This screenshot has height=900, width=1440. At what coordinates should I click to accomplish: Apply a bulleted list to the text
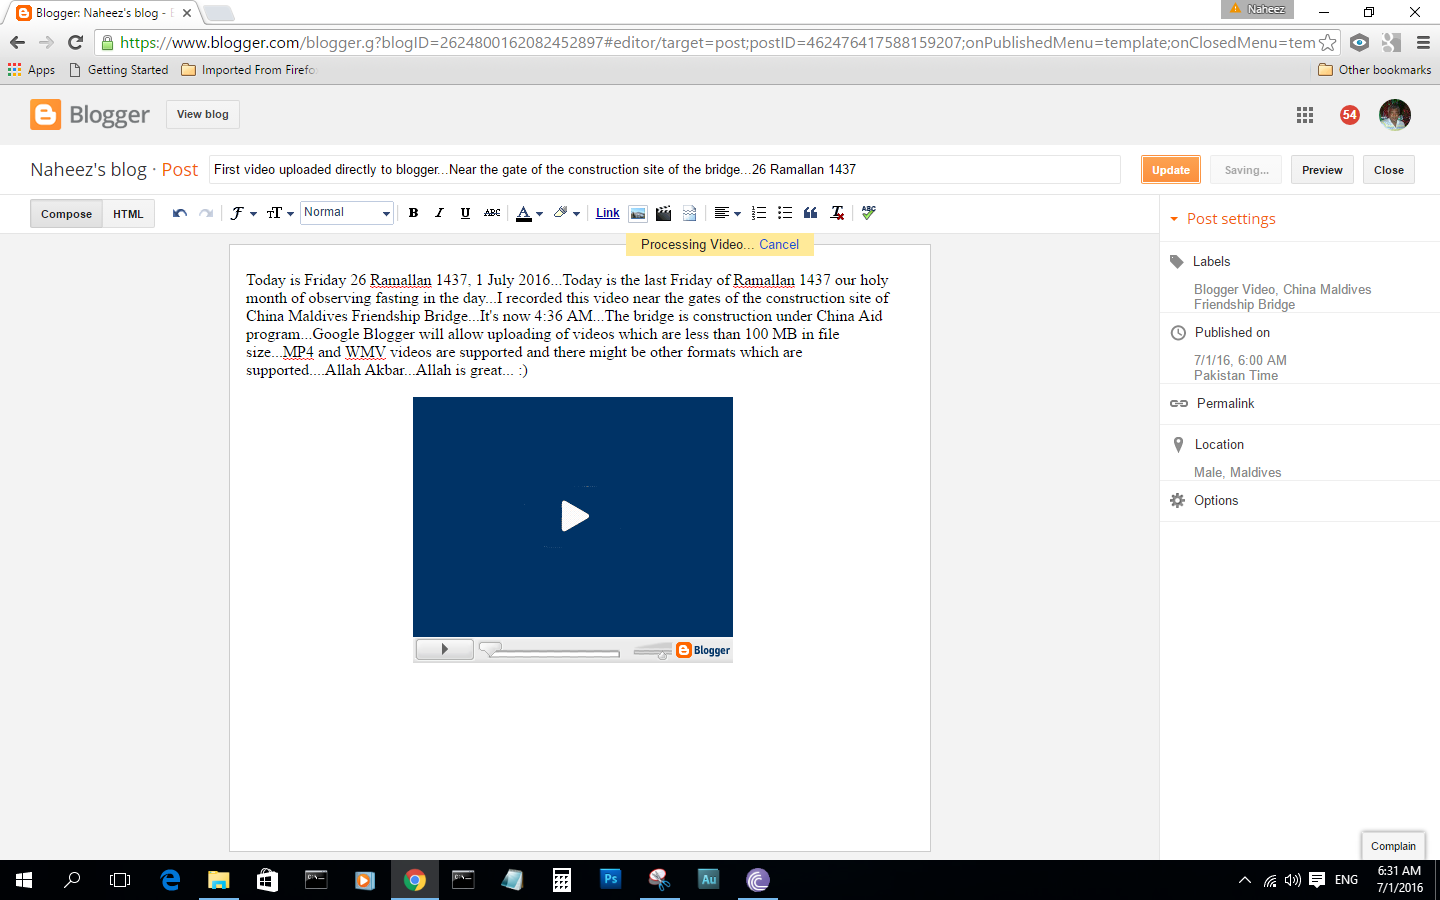click(785, 213)
